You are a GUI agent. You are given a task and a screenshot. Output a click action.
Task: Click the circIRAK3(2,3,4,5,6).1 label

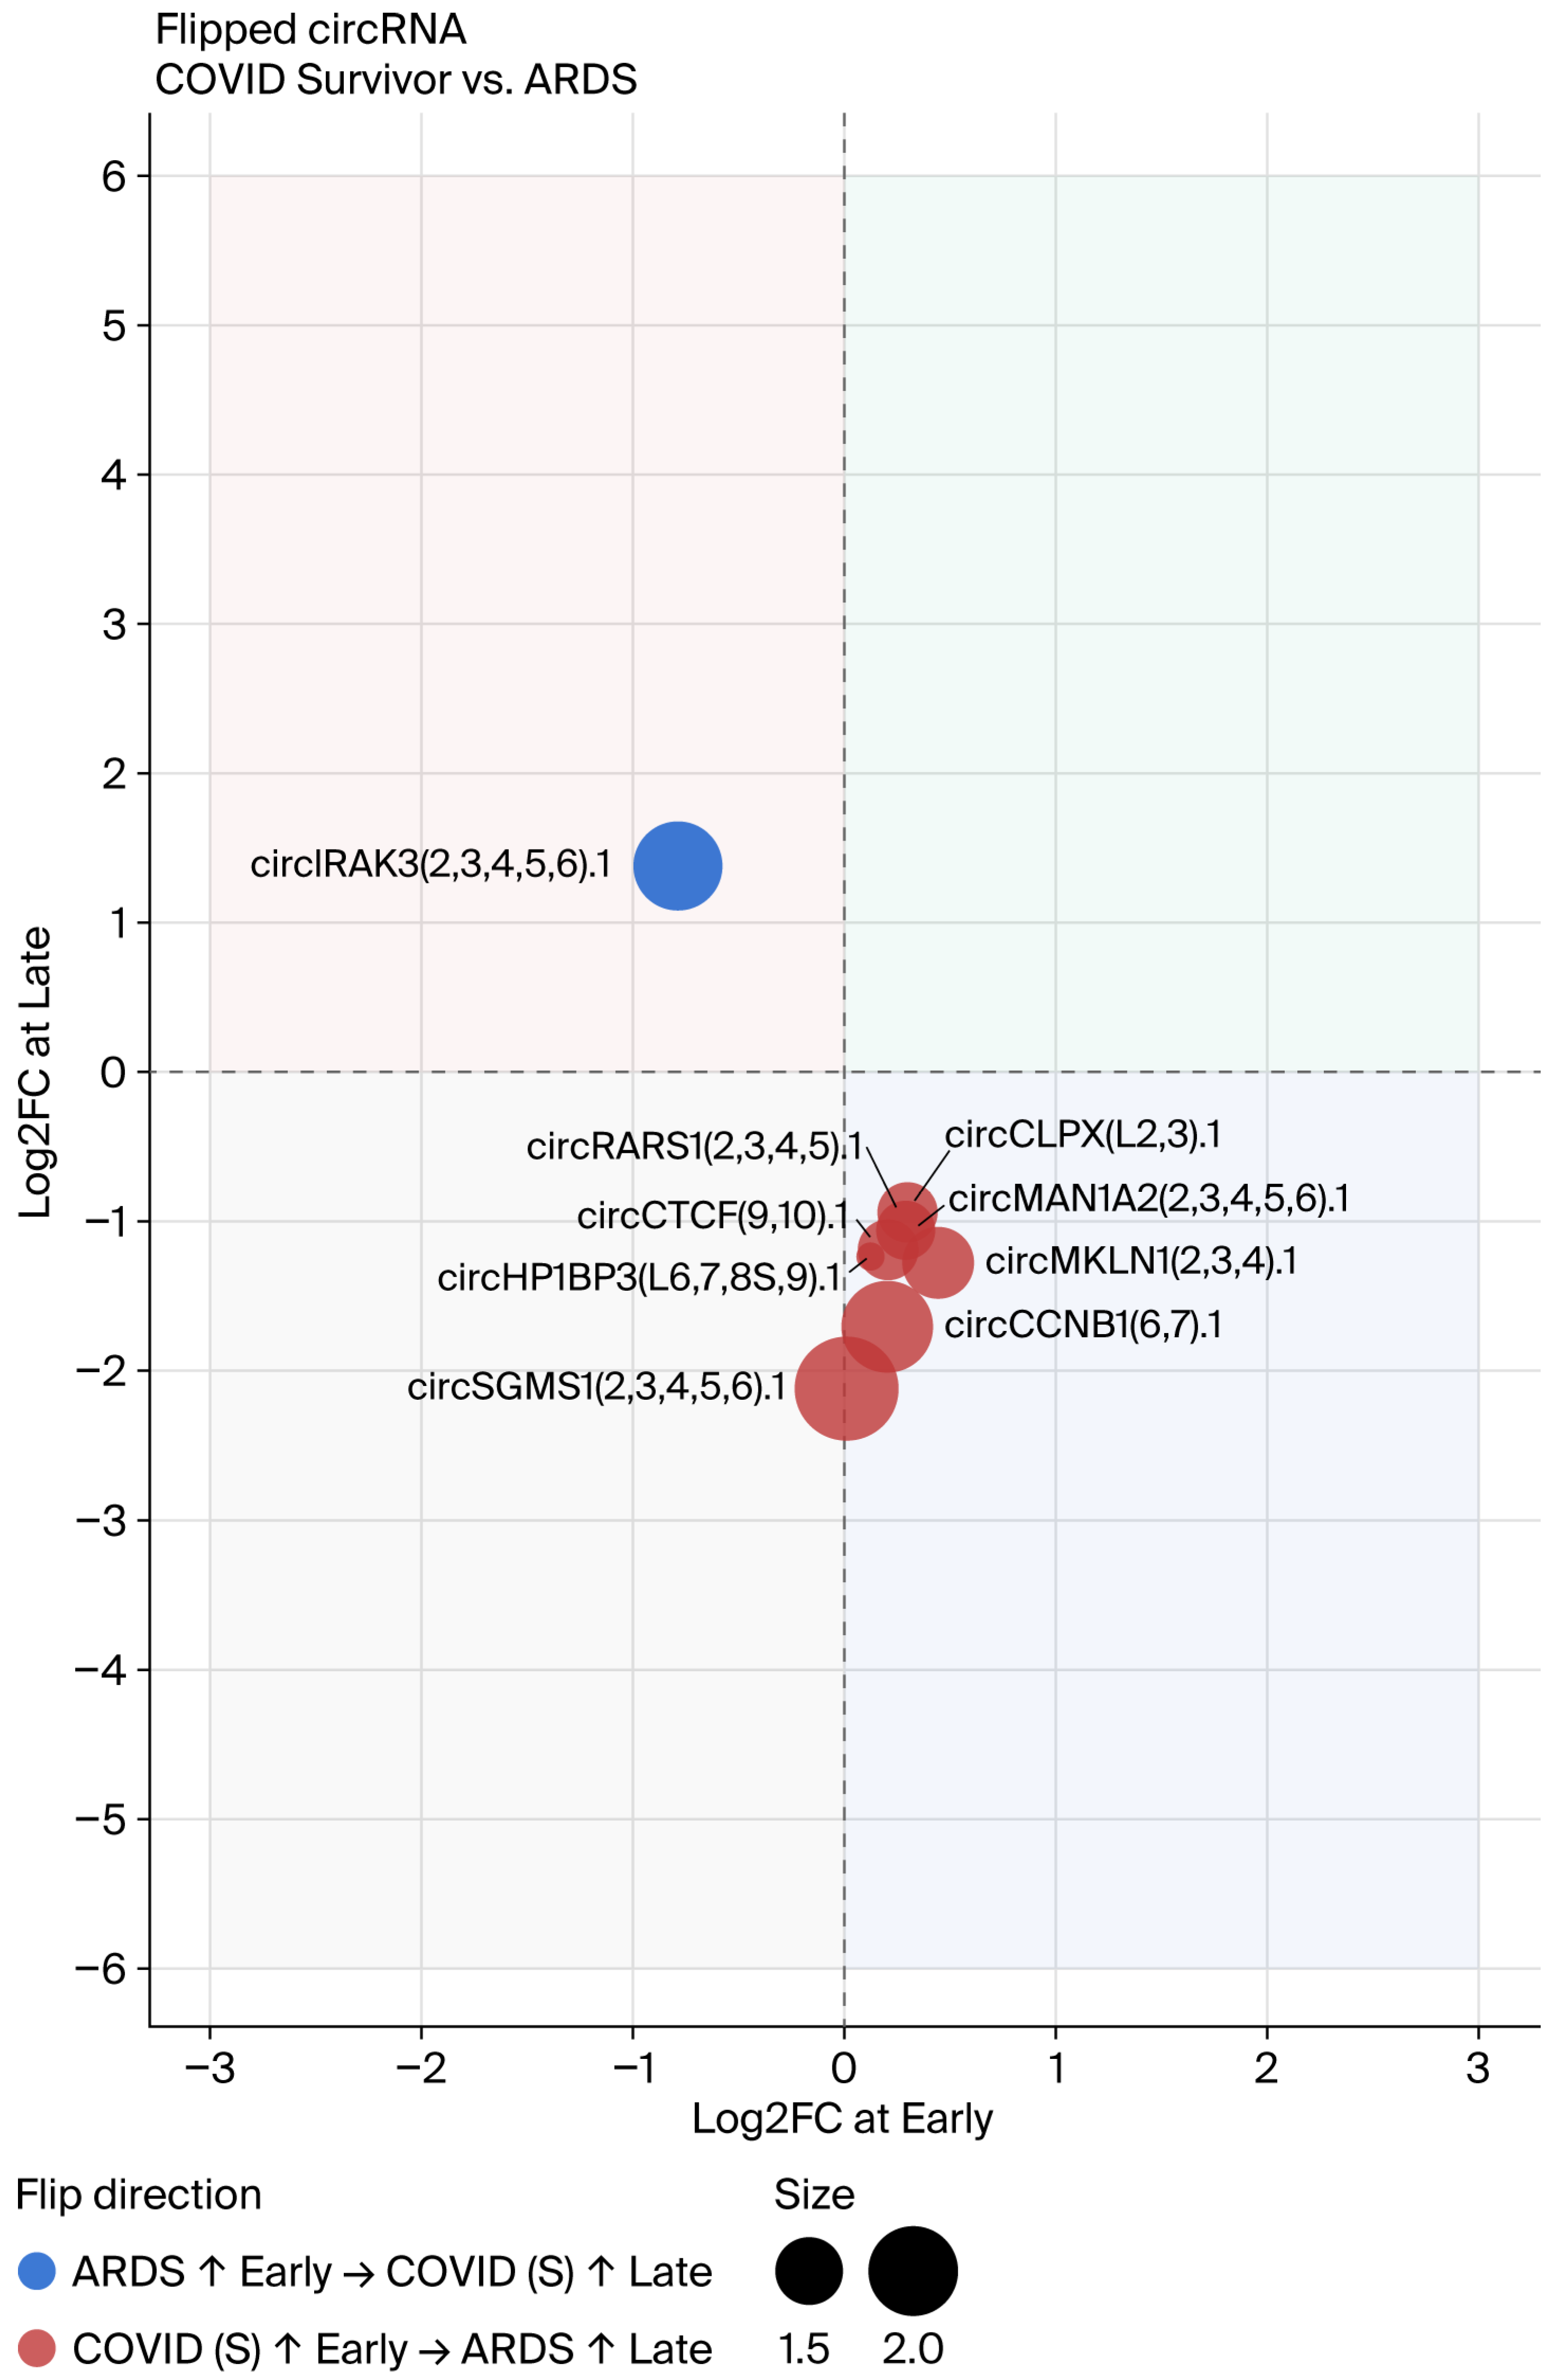pos(430,864)
